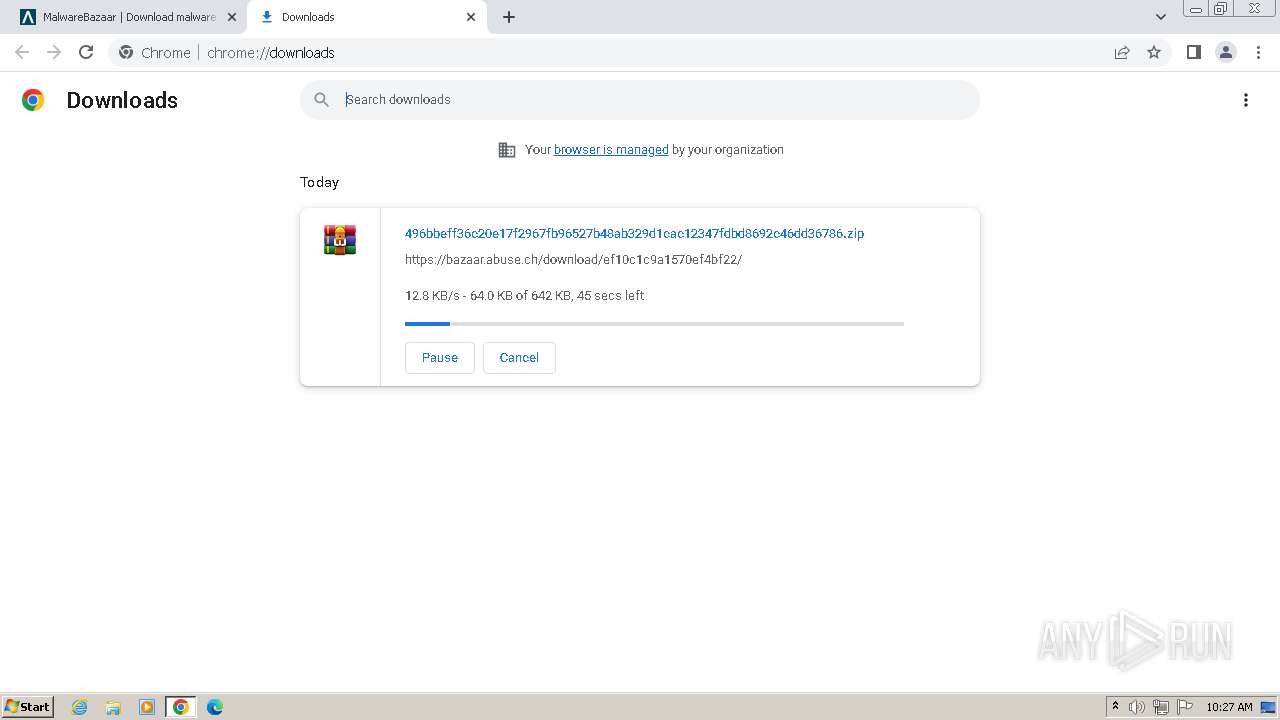Launch Internet Explorer from taskbar
1280x720 pixels.
[80, 707]
